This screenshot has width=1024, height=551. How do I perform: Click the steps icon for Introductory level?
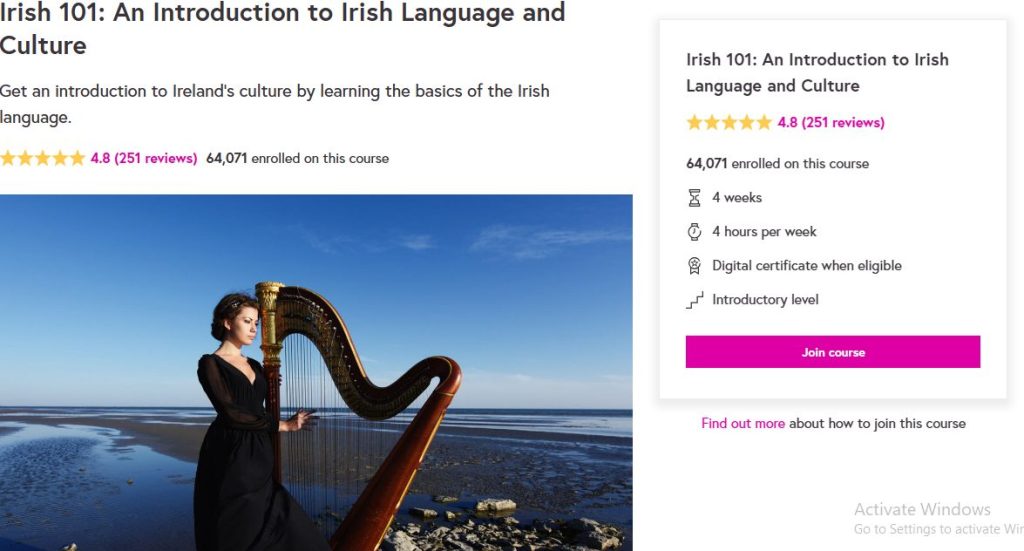pos(694,300)
